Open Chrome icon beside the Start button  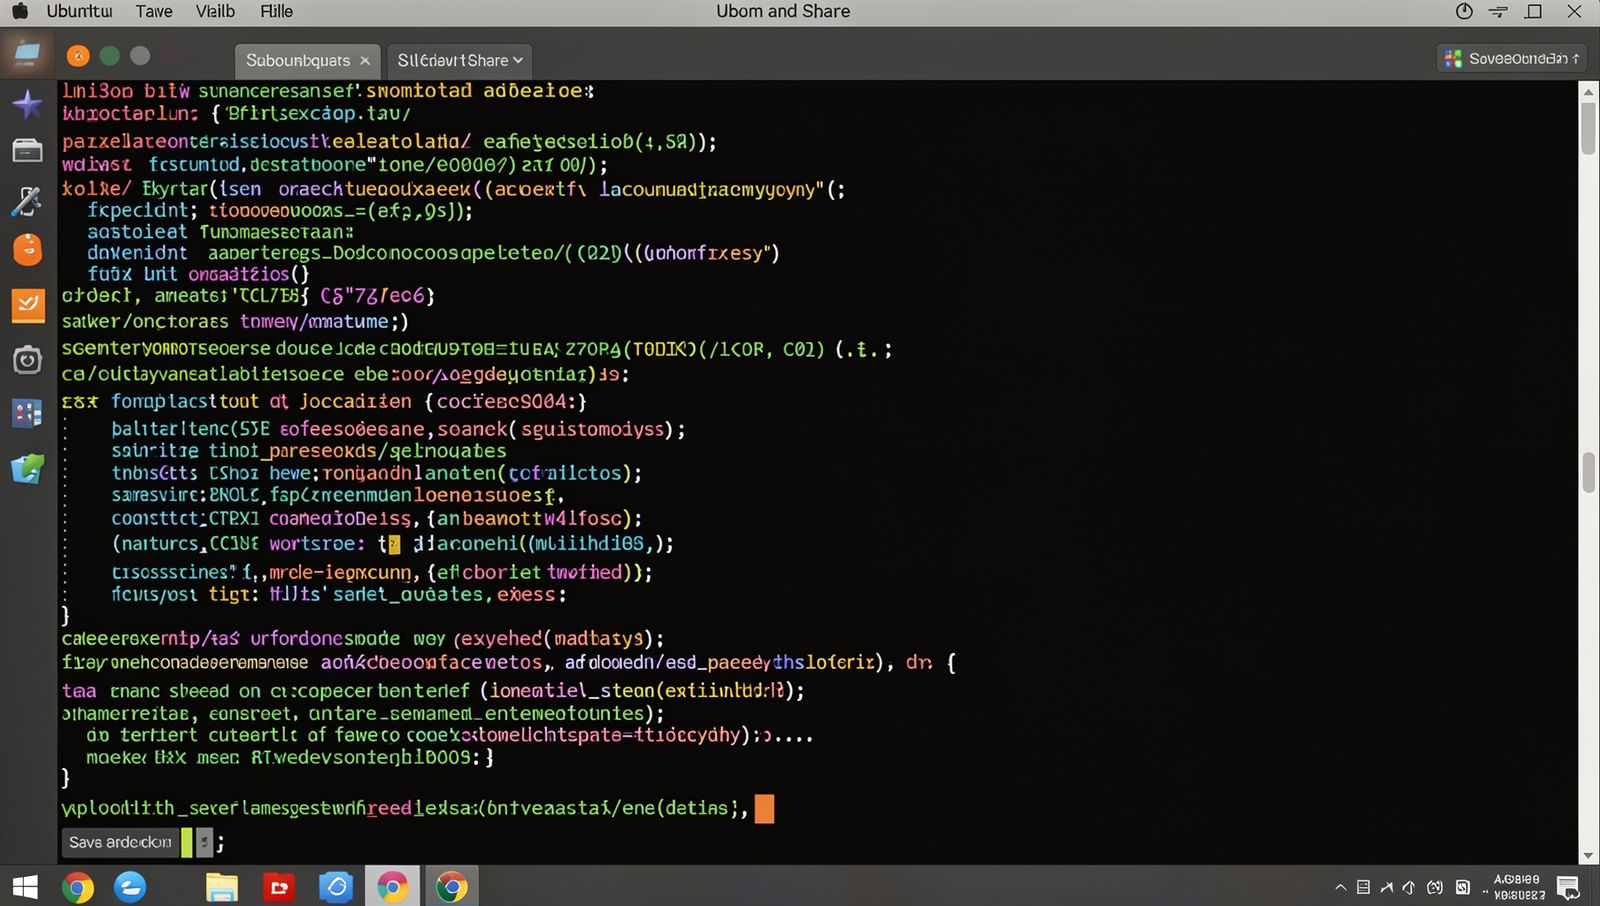point(77,887)
